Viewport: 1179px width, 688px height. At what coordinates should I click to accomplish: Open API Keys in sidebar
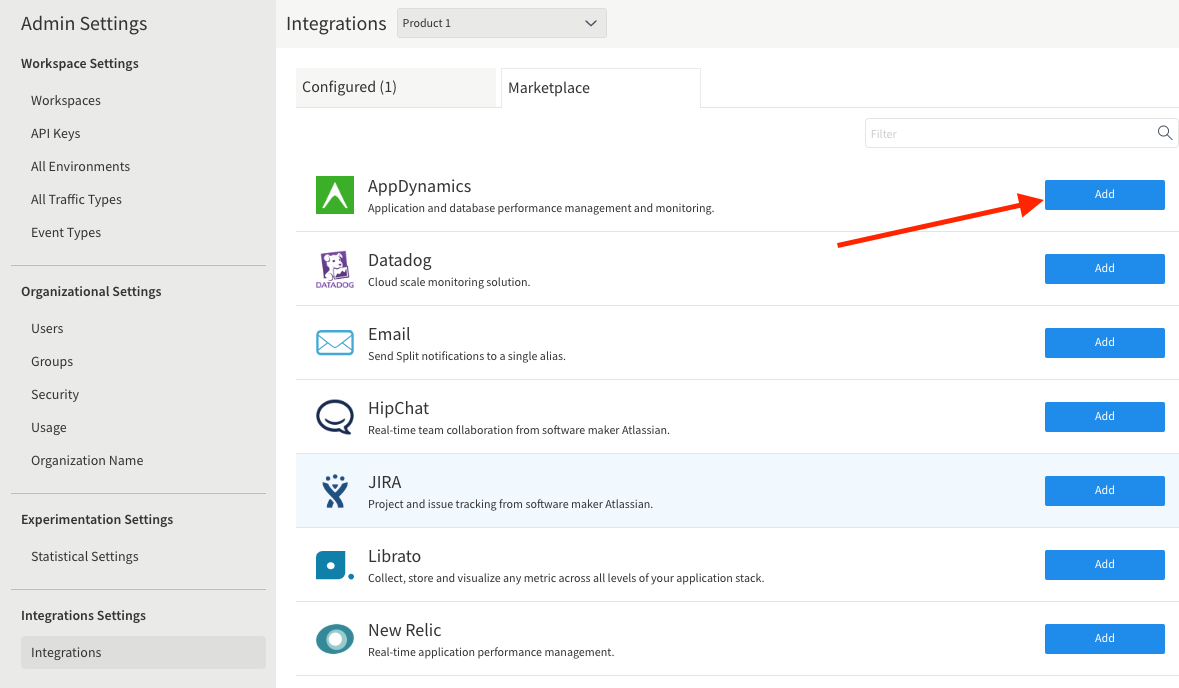click(x=55, y=133)
